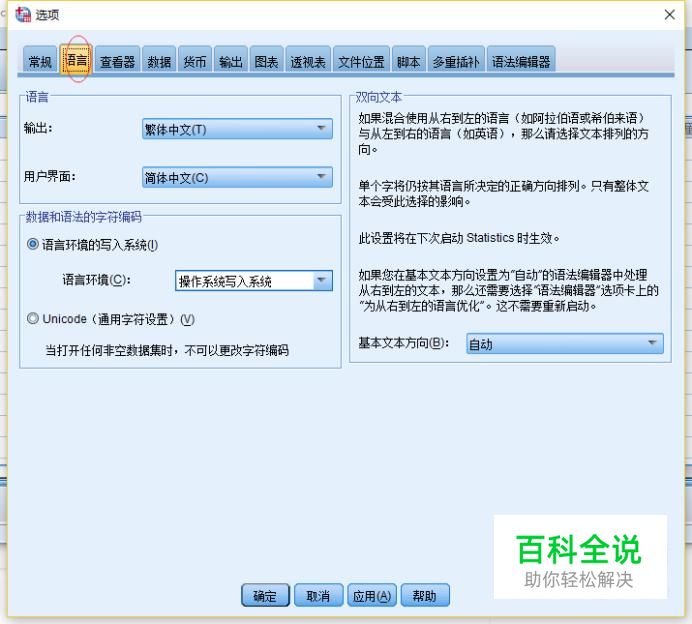Image resolution: width=692 pixels, height=624 pixels.
Task: Select the 语言 tab
Action: coord(76,60)
